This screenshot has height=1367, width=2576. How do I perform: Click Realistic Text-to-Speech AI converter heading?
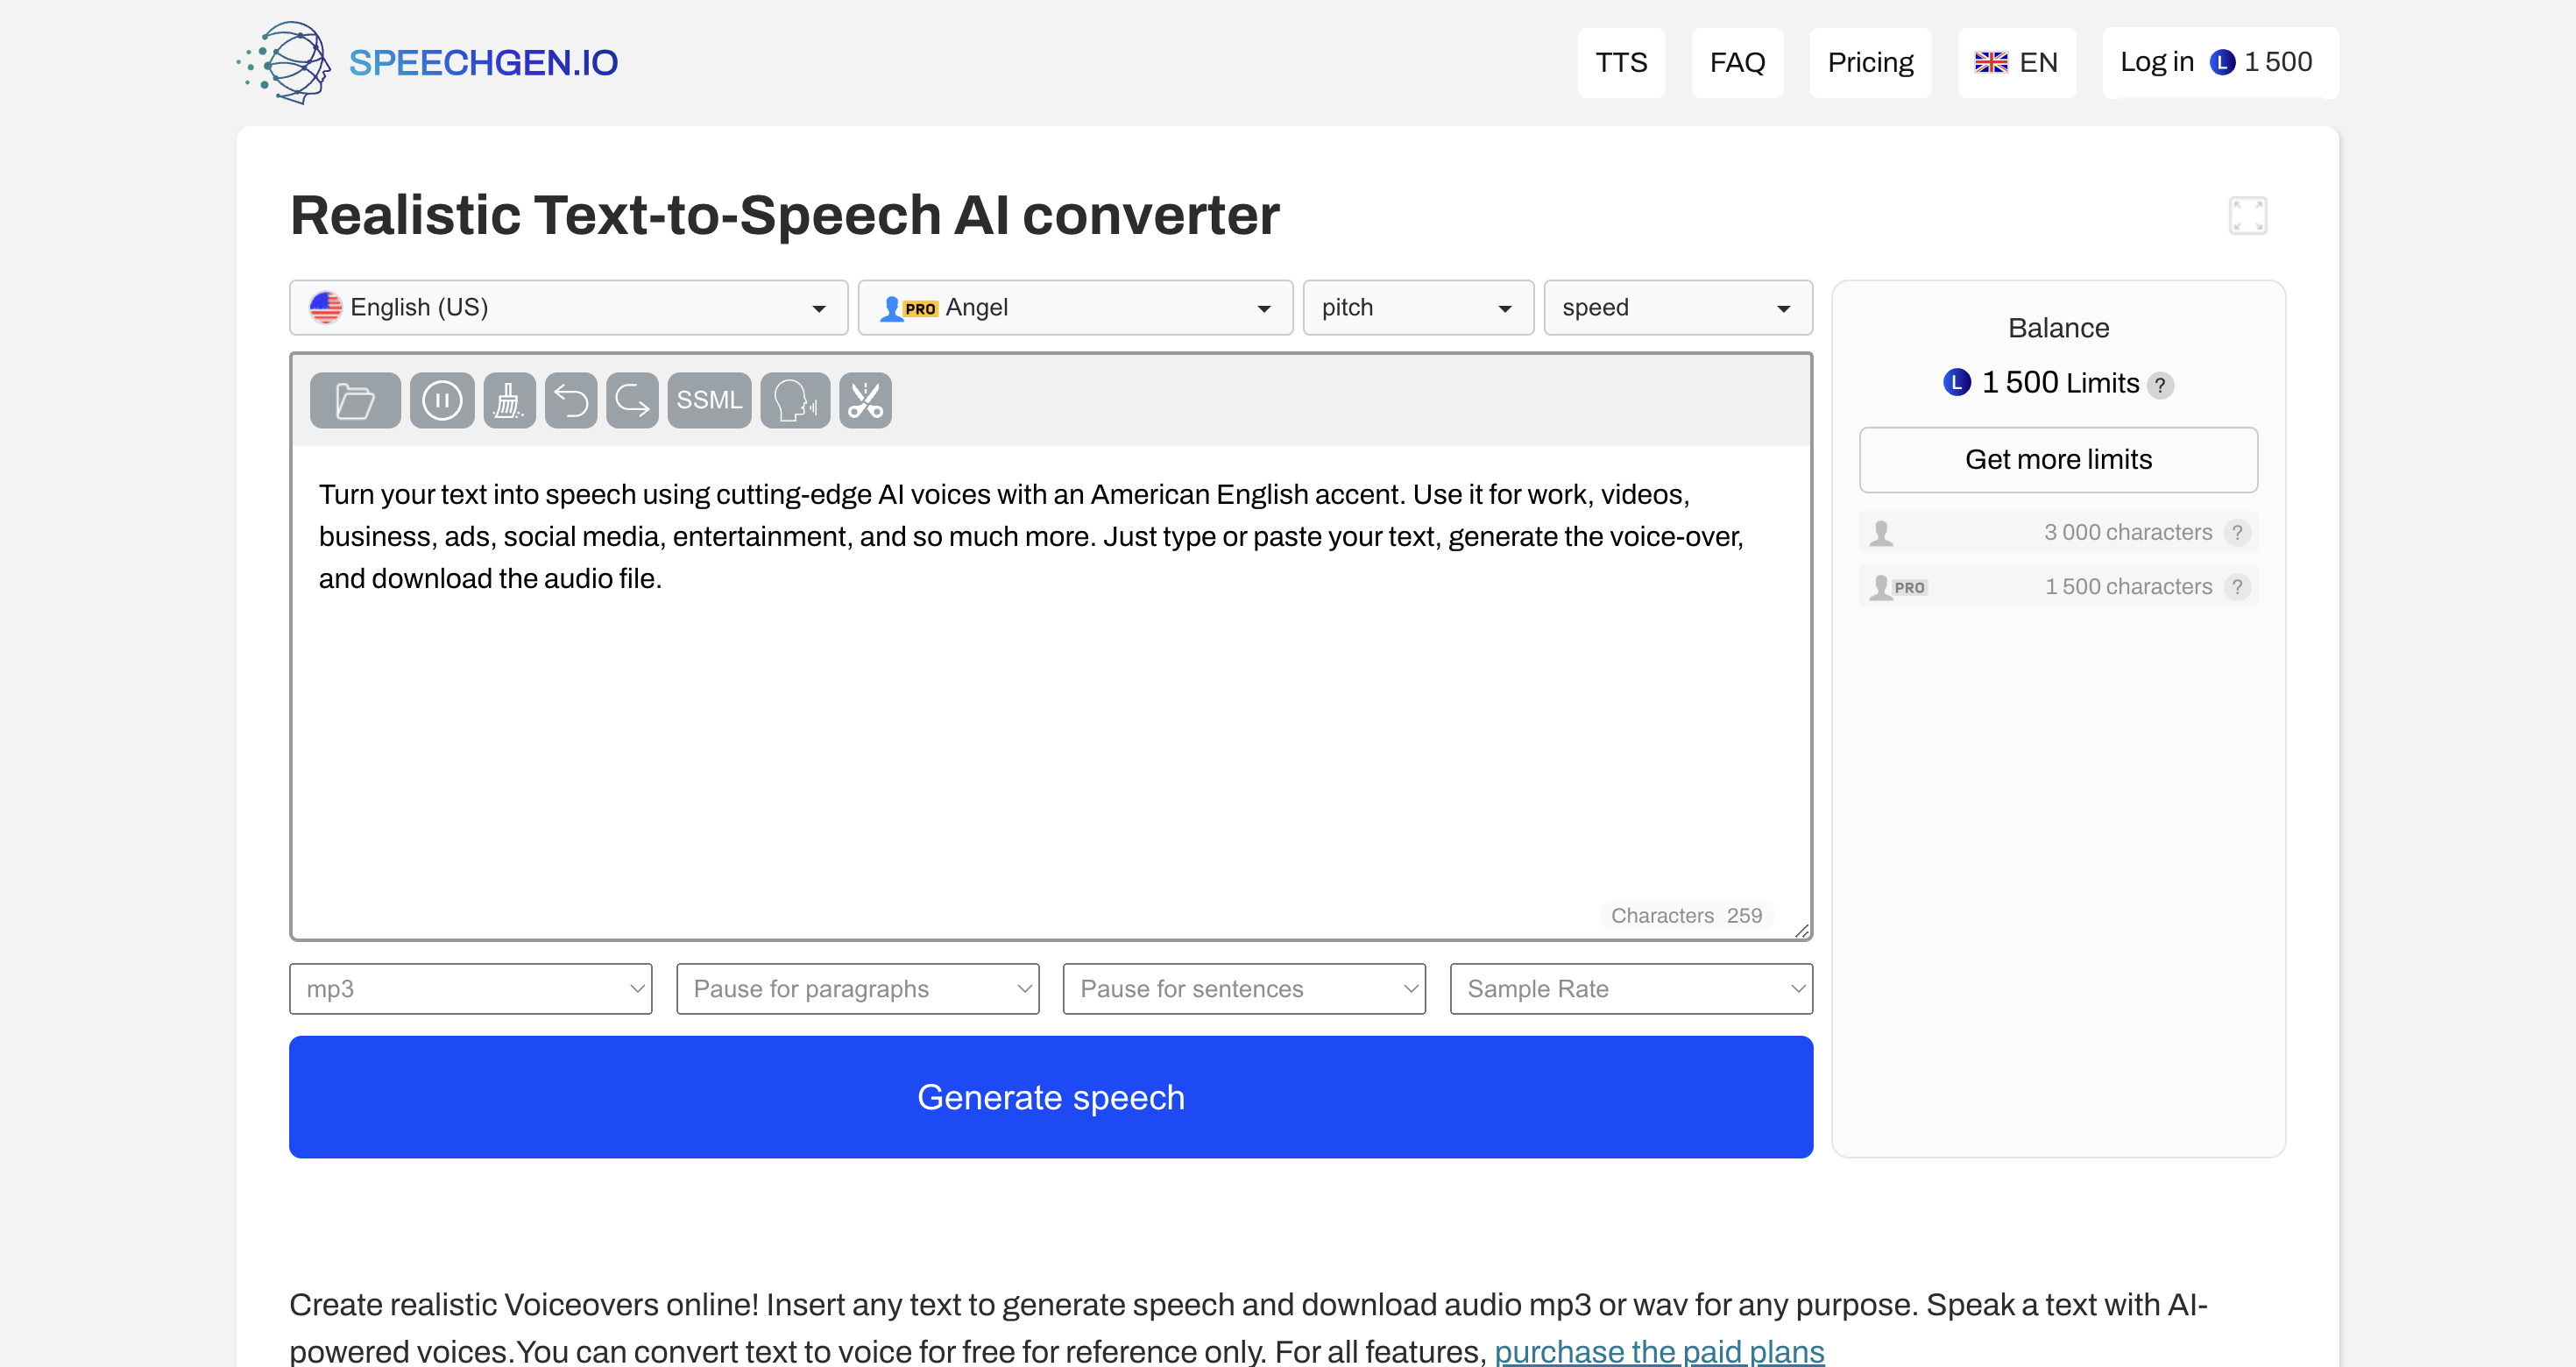tap(784, 215)
